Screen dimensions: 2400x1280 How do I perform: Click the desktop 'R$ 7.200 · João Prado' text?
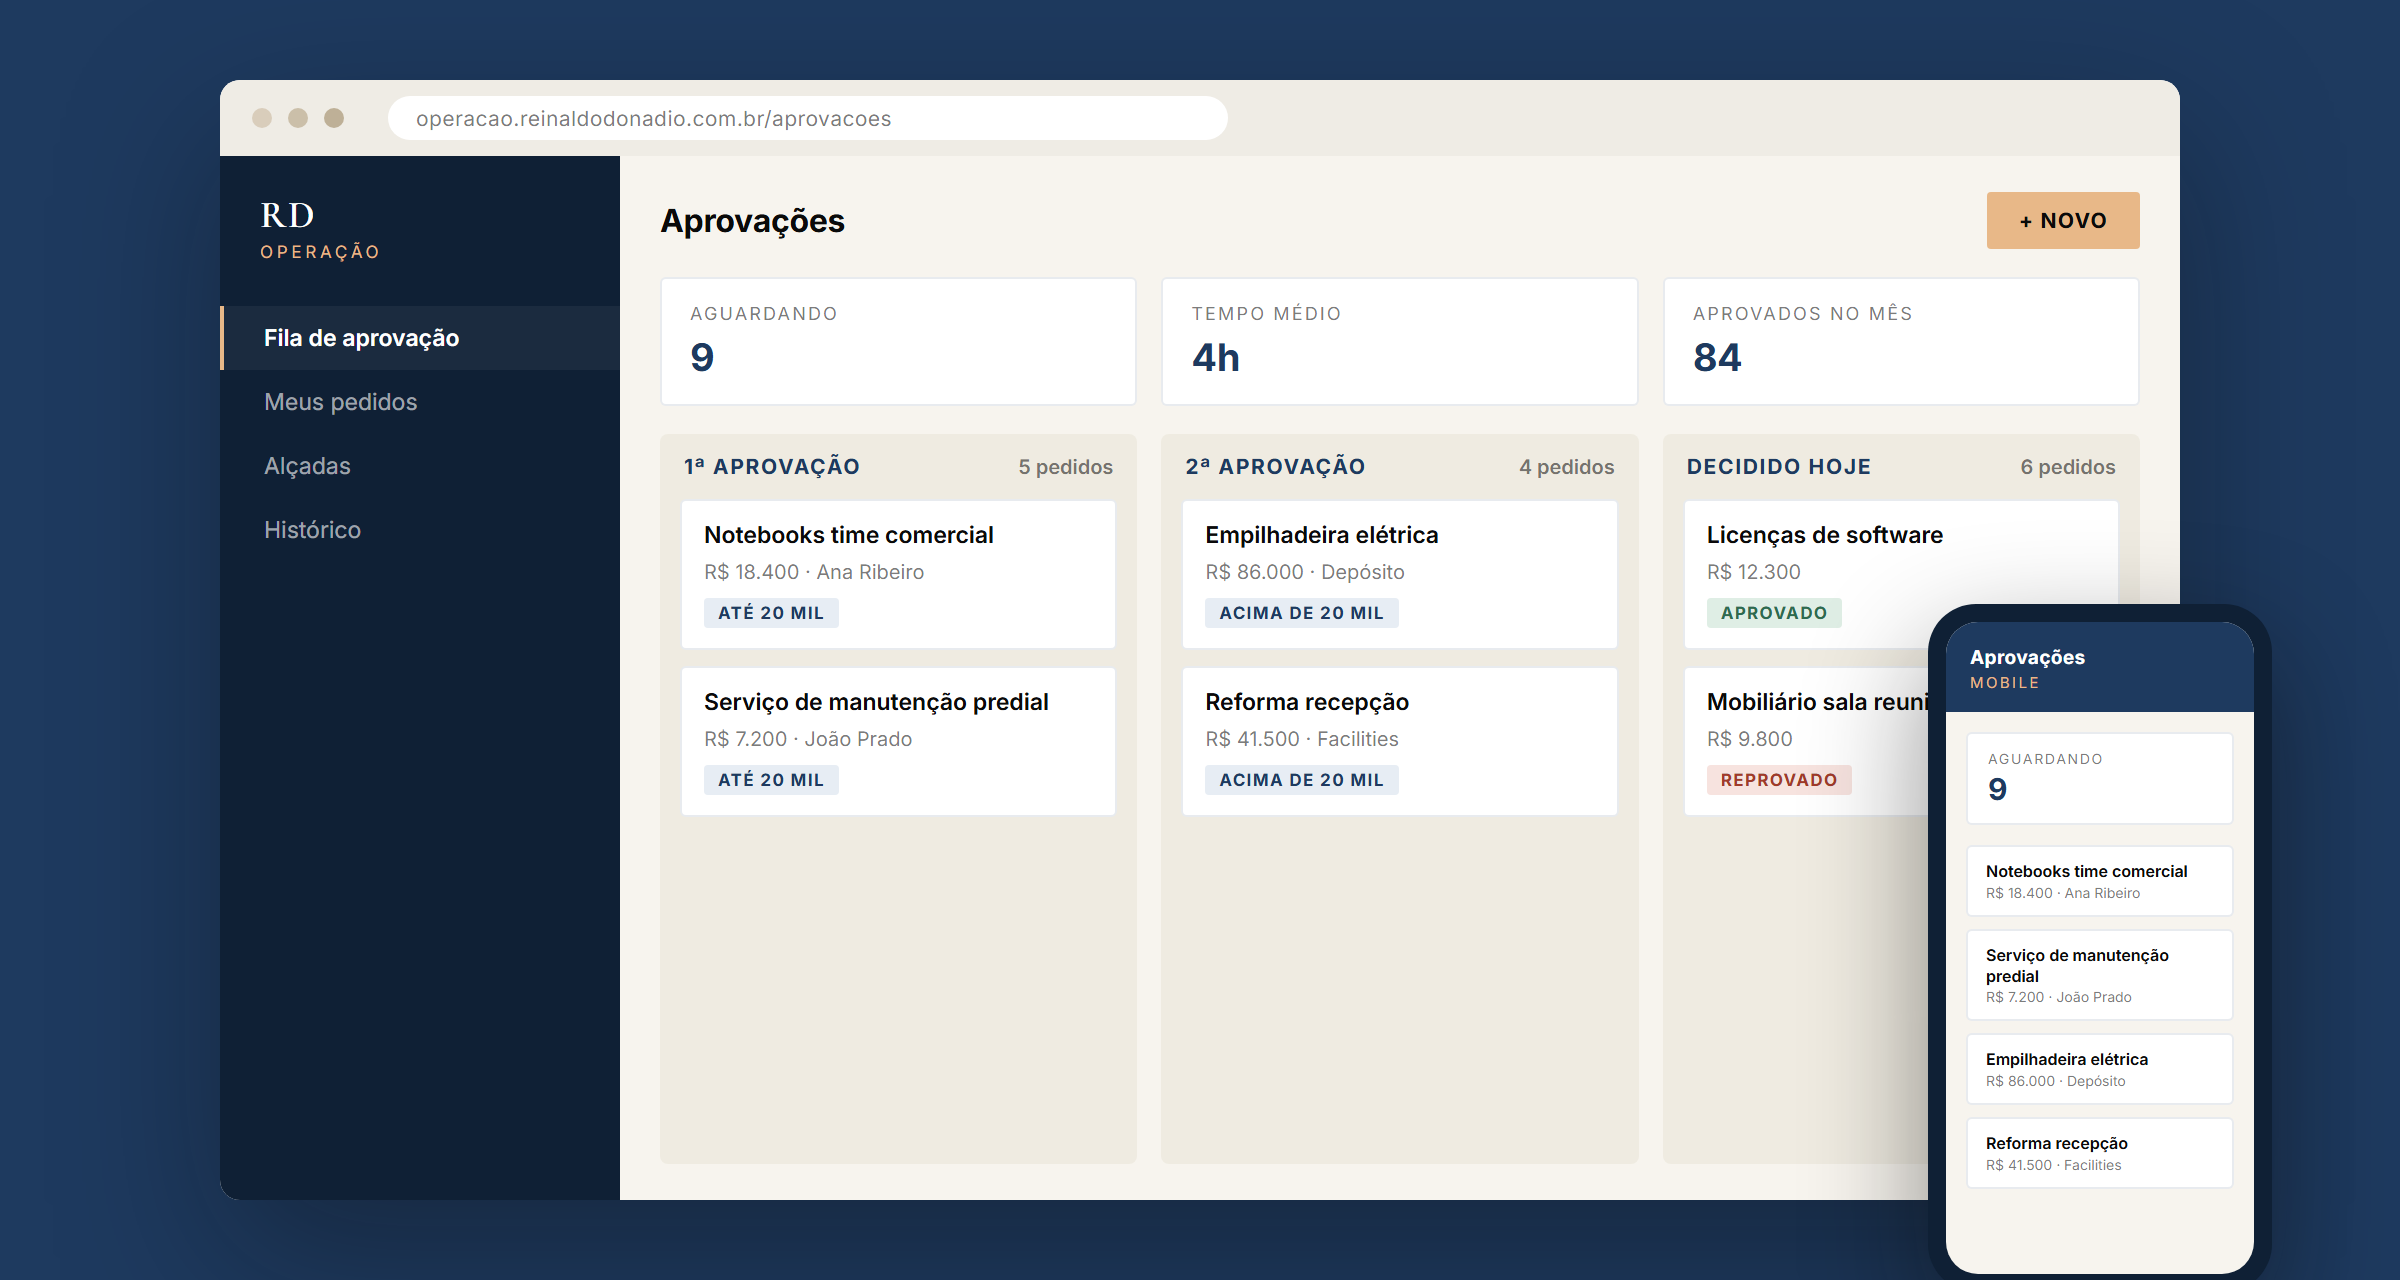[808, 739]
